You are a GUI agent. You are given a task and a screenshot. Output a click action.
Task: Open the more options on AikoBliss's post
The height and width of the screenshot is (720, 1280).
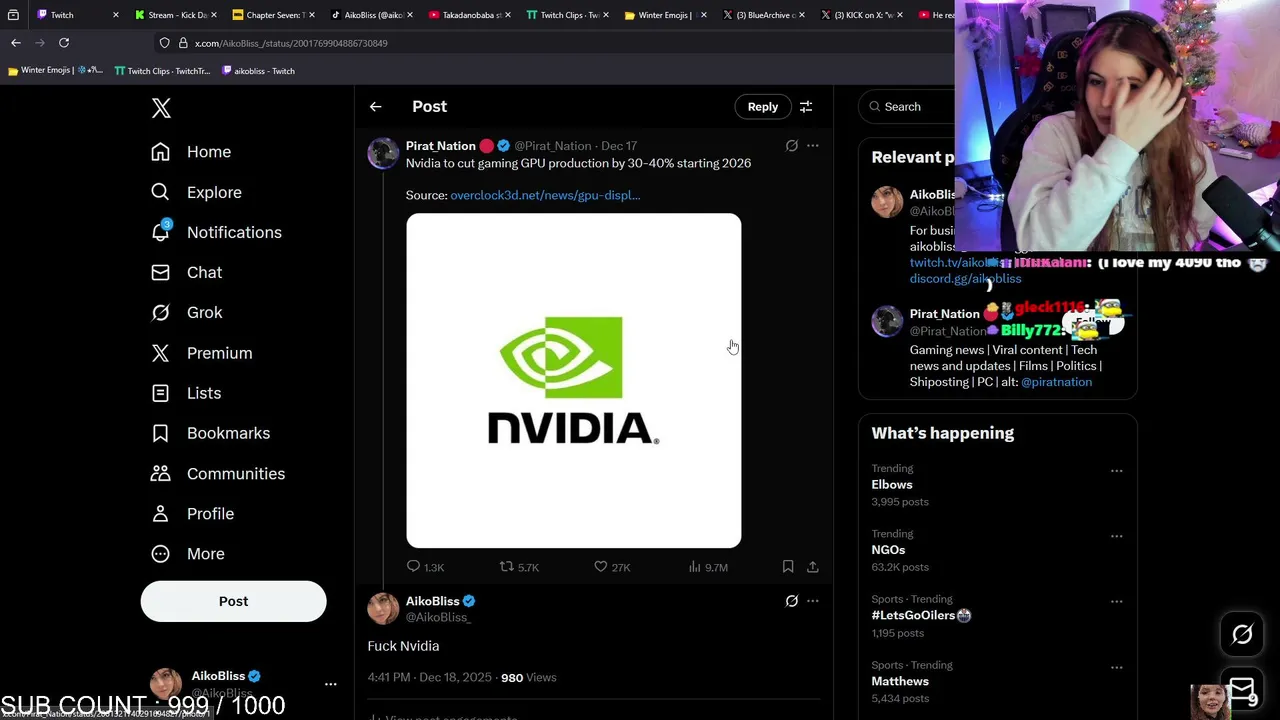tap(812, 601)
